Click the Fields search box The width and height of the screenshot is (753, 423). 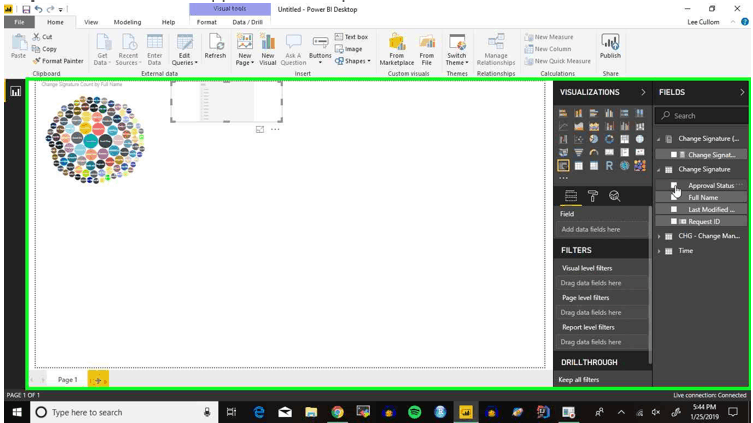click(701, 116)
